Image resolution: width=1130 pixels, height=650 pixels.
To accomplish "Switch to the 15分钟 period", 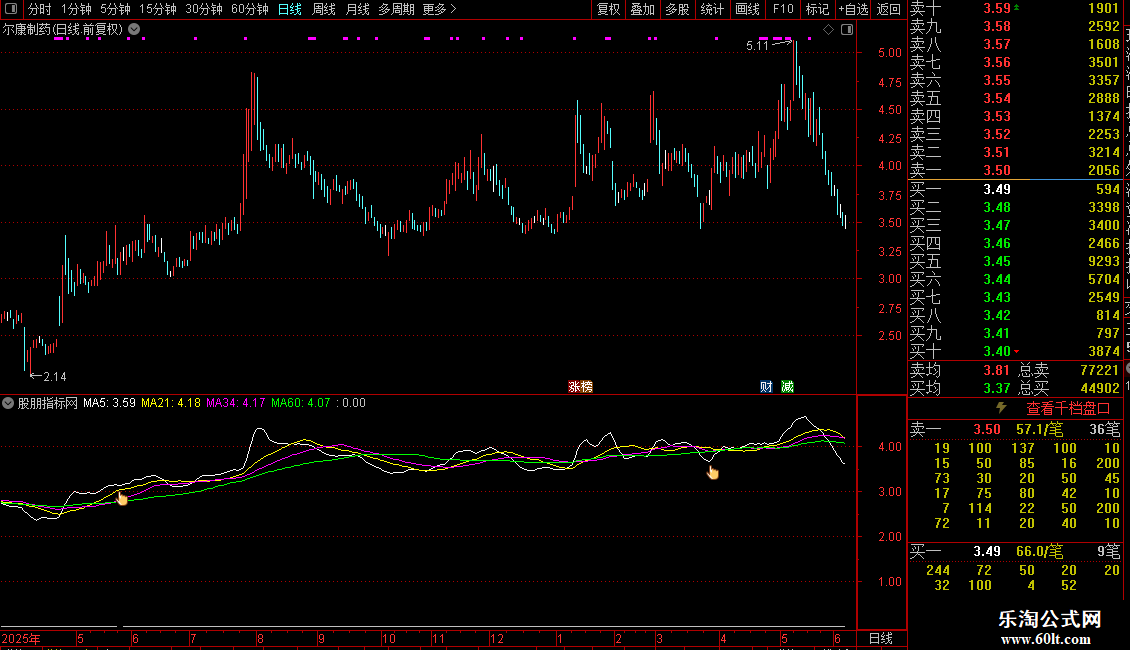I will [158, 9].
